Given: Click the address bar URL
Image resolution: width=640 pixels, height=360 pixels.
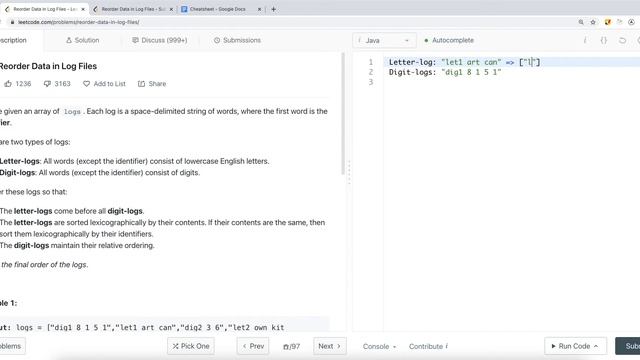Looking at the screenshot, I should (x=78, y=22).
